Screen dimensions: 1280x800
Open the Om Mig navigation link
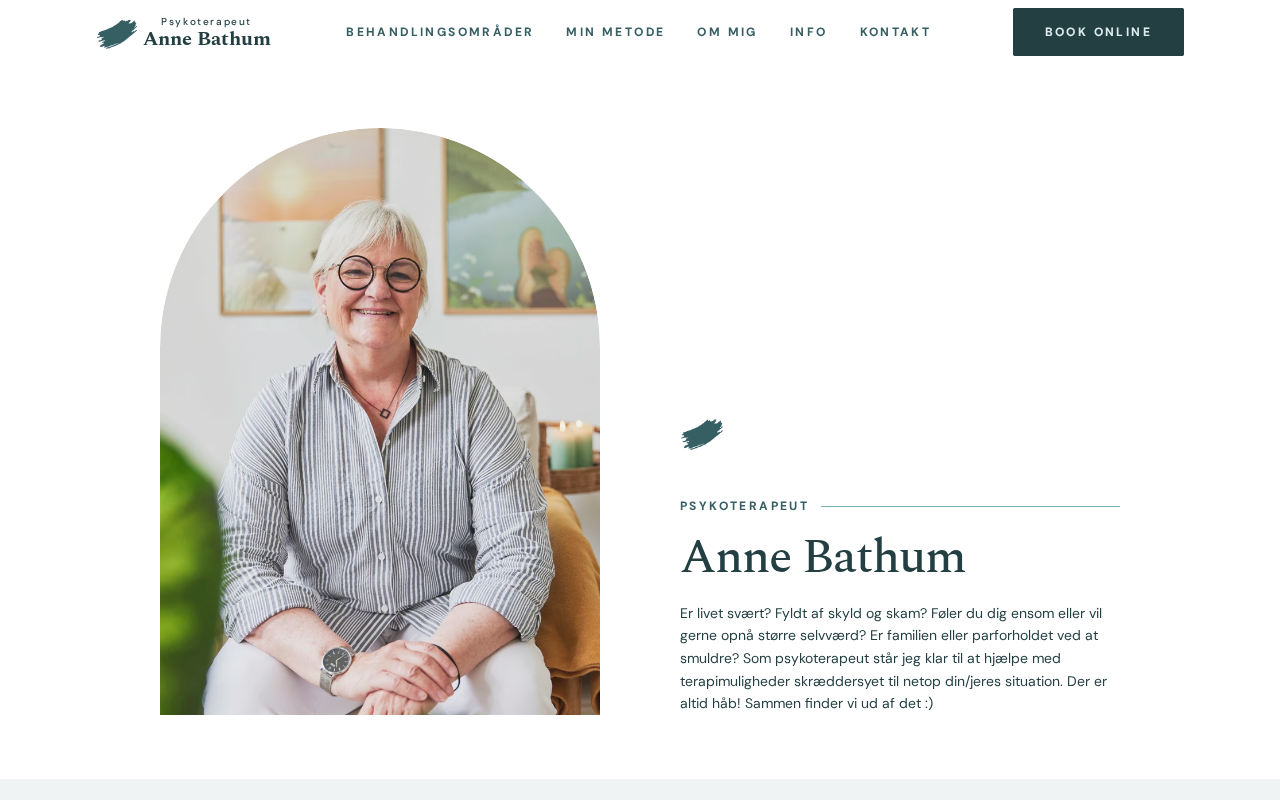pyautogui.click(x=727, y=32)
